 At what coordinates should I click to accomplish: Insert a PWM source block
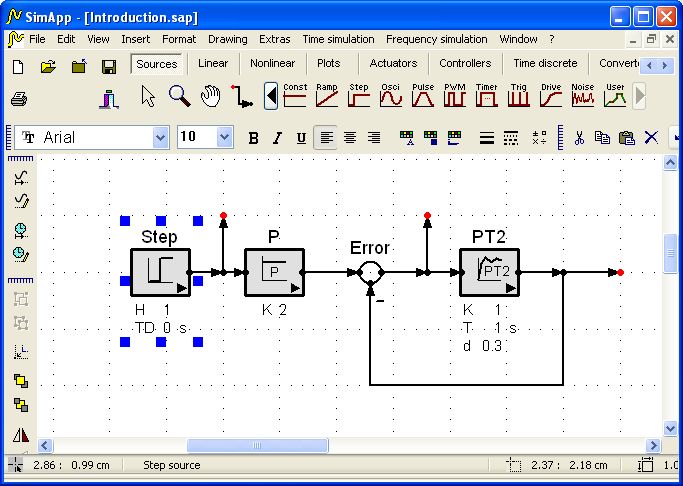tap(455, 95)
